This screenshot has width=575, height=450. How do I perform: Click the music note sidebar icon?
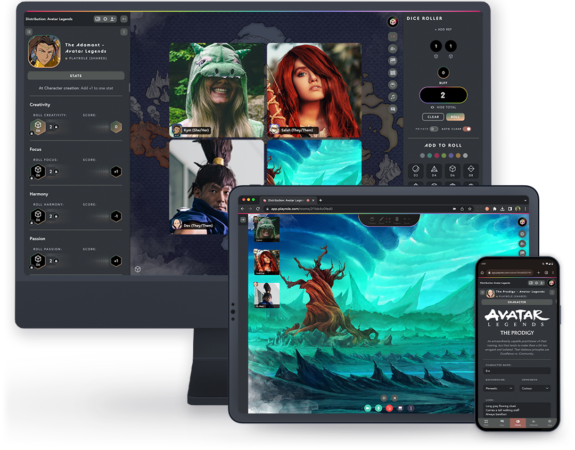(x=393, y=97)
